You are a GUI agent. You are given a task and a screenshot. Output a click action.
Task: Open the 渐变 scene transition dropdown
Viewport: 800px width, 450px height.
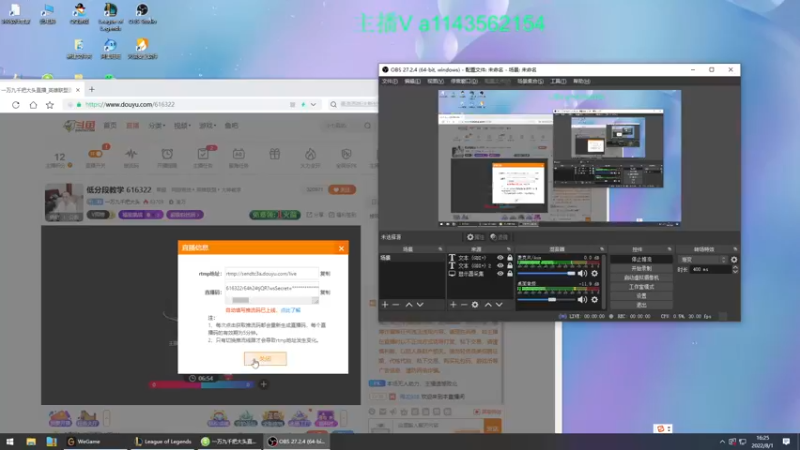point(703,260)
